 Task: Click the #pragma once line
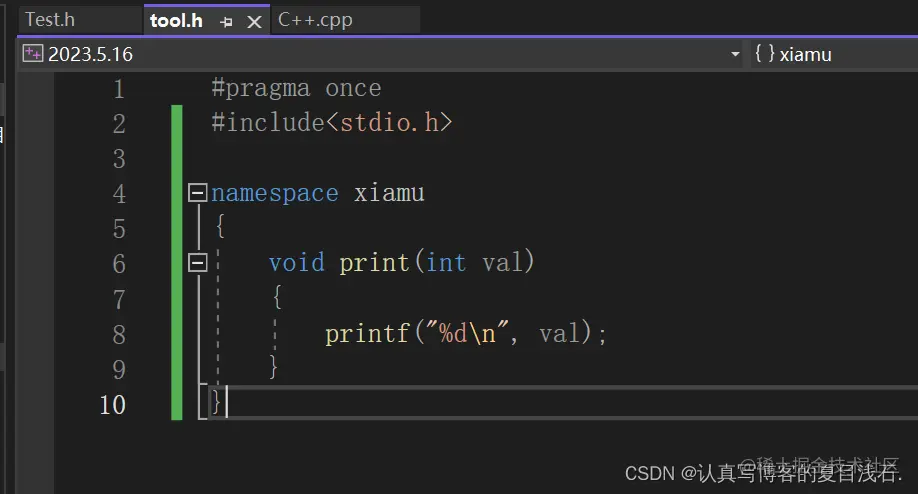296,88
